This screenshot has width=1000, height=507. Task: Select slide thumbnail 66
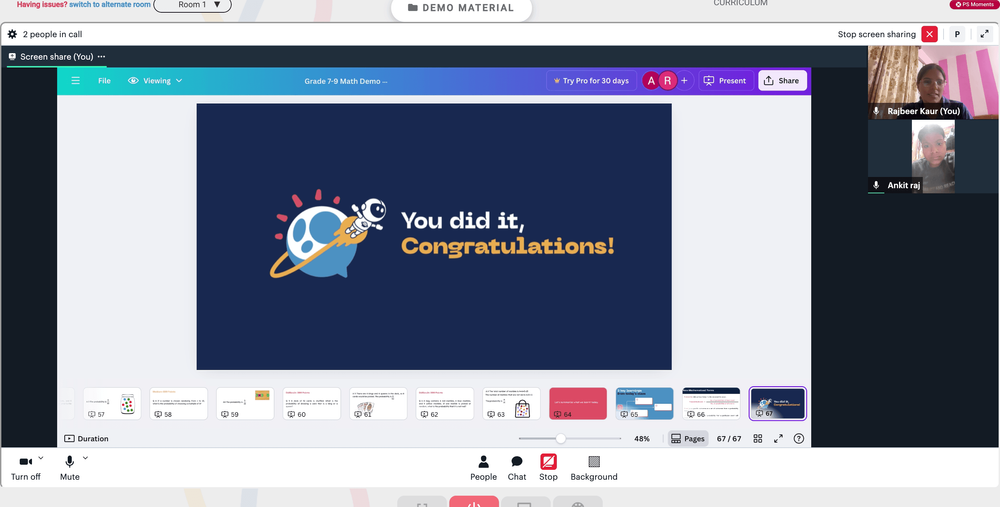[711, 404]
